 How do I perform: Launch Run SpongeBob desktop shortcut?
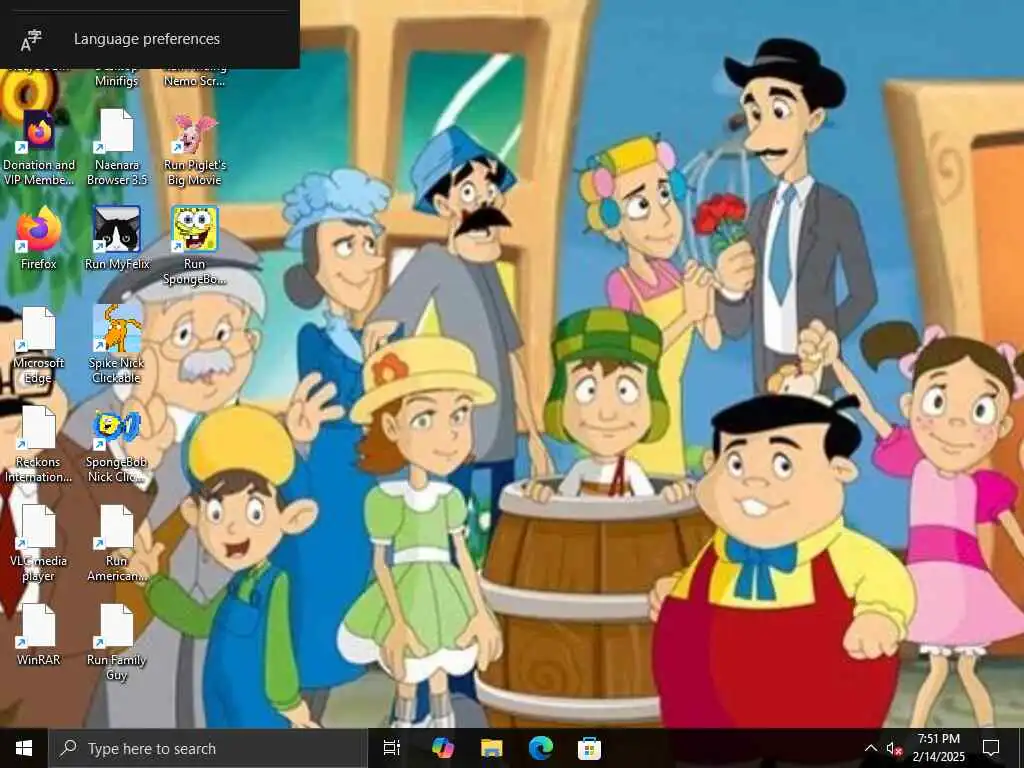pyautogui.click(x=195, y=246)
